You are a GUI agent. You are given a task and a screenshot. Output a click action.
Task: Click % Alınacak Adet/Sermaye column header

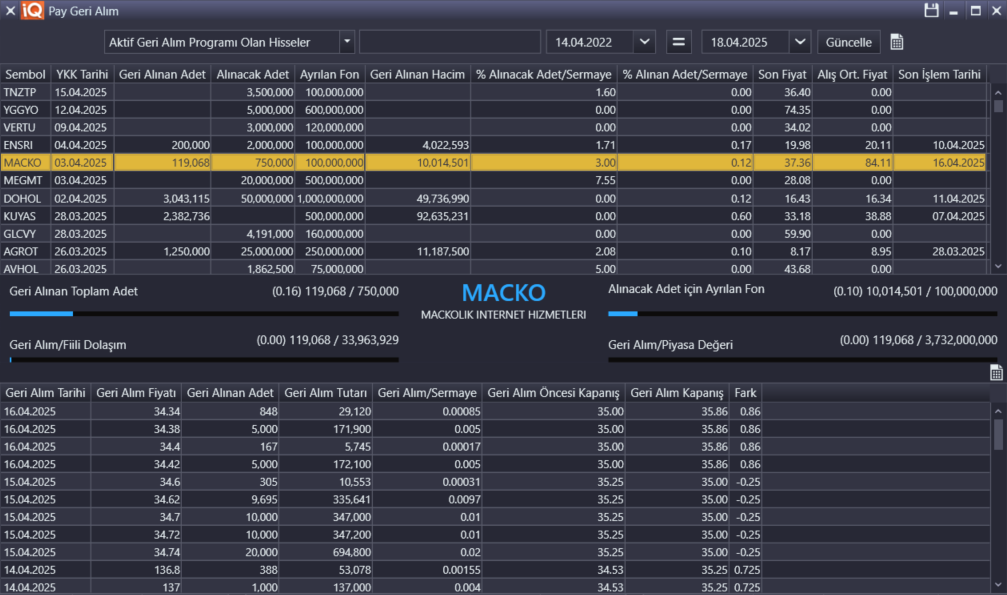pos(543,75)
